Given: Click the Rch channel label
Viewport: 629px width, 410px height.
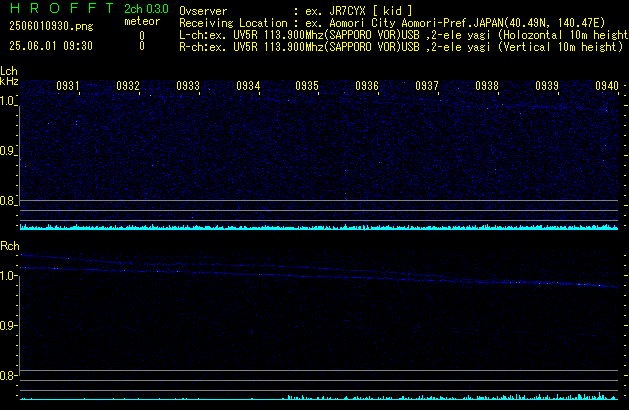Looking at the screenshot, I should tap(10, 246).
